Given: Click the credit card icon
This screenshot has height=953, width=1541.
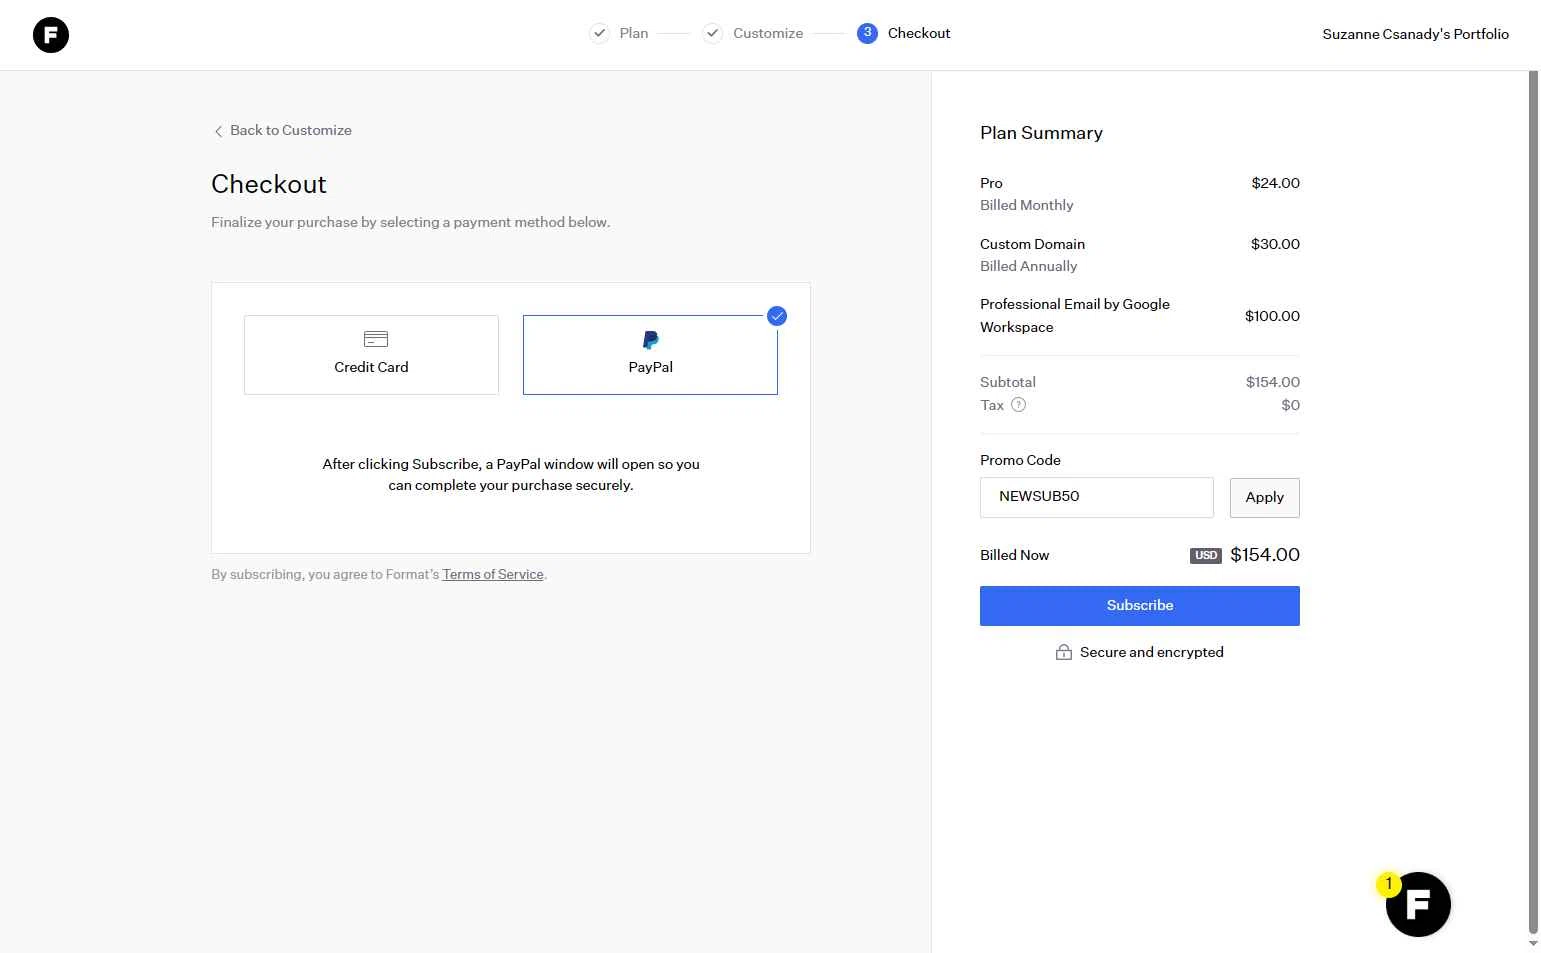Looking at the screenshot, I should point(376,339).
